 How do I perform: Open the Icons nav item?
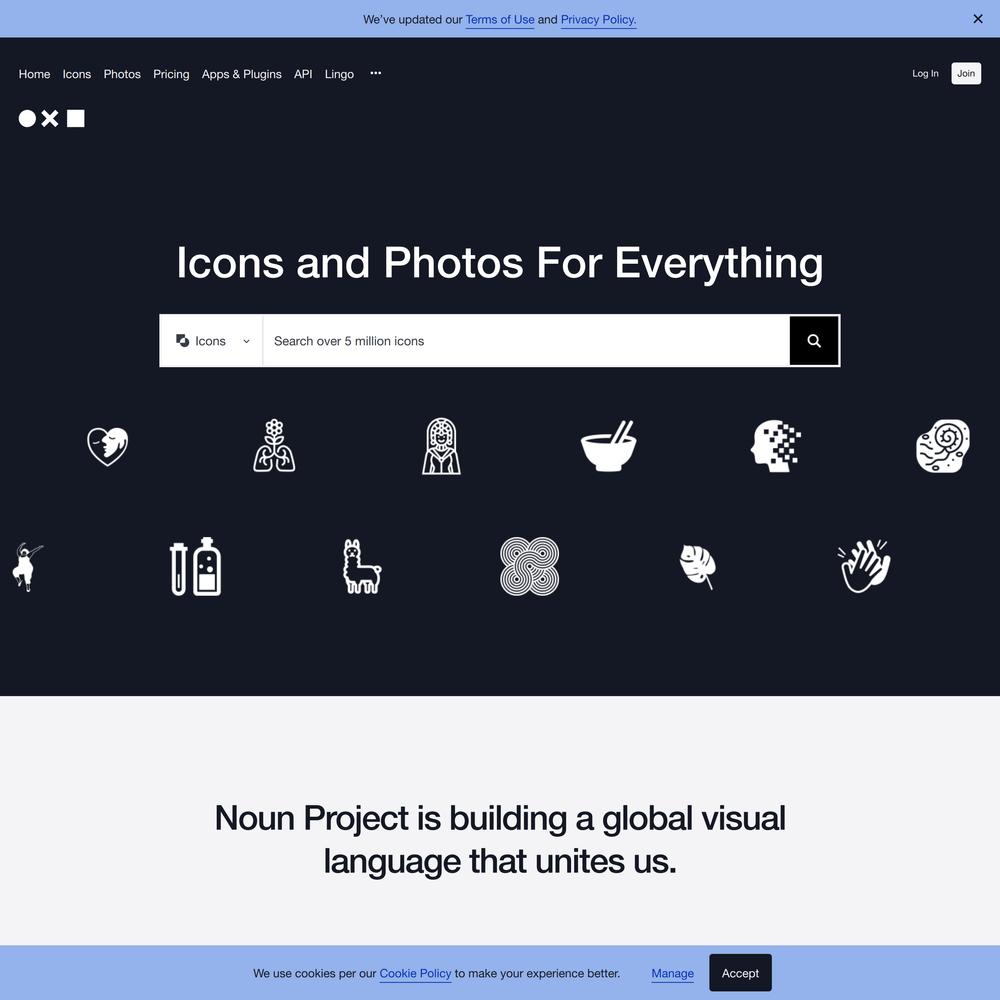tap(77, 74)
